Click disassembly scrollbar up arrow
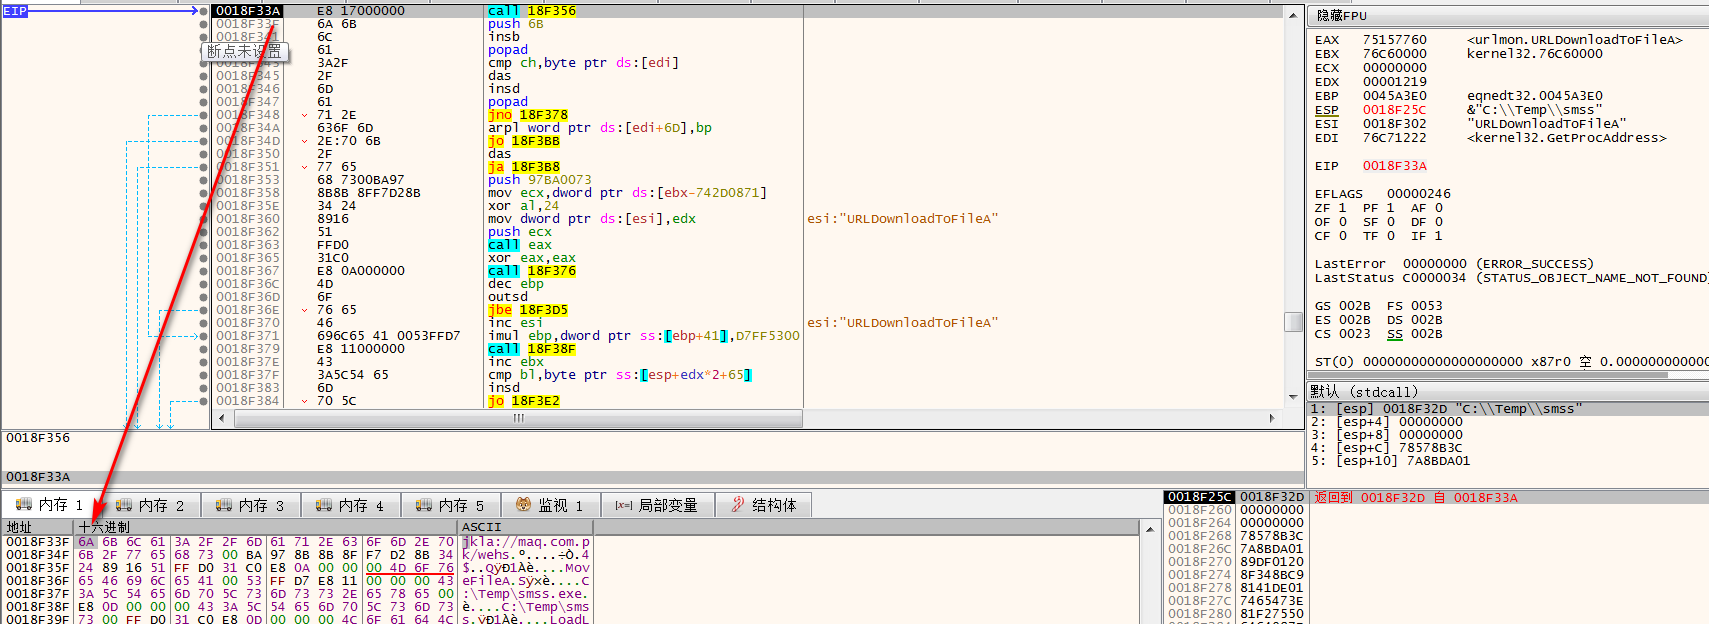Viewport: 1709px width, 624px height. 1294,14
